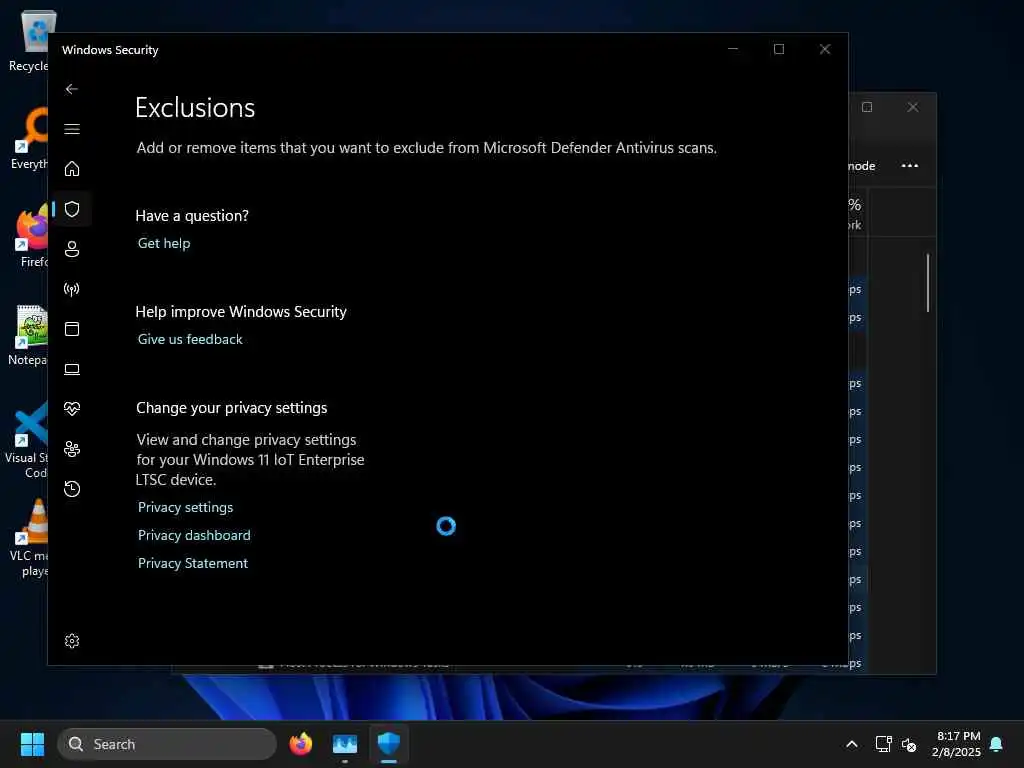This screenshot has height=768, width=1024.
Task: Open Account protection person icon
Action: click(72, 249)
